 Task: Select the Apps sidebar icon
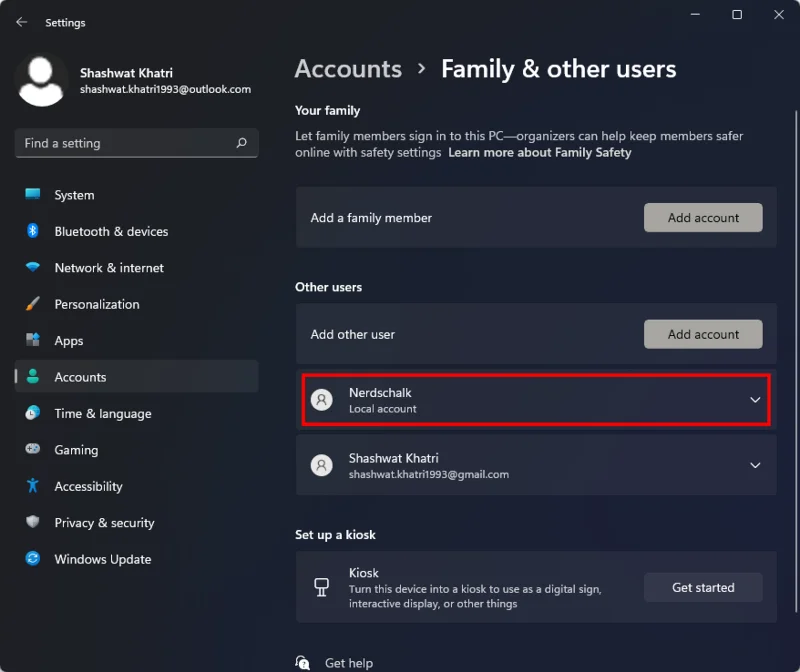(31, 340)
